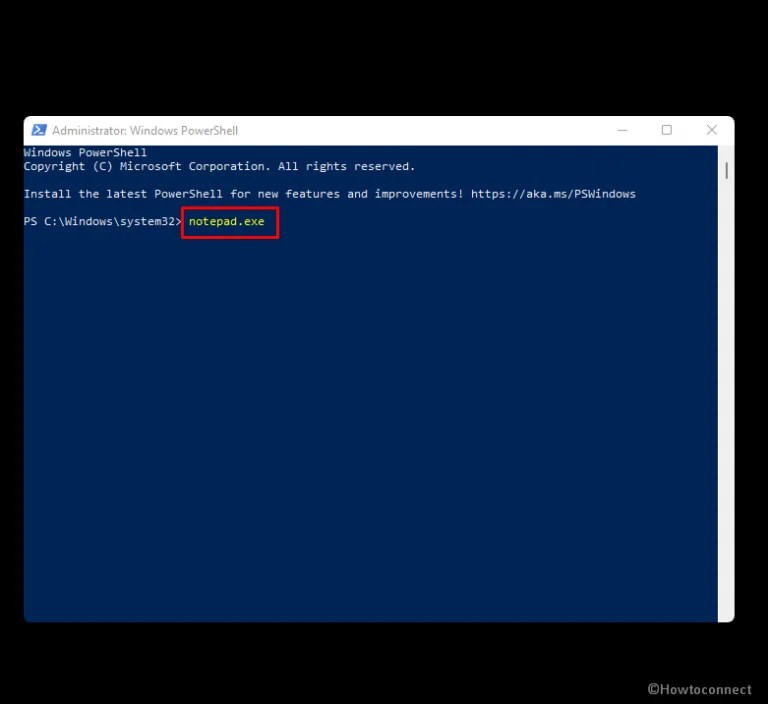Click the https://aka.ms/PSWindows URL text
The width and height of the screenshot is (768, 704).
pos(553,194)
